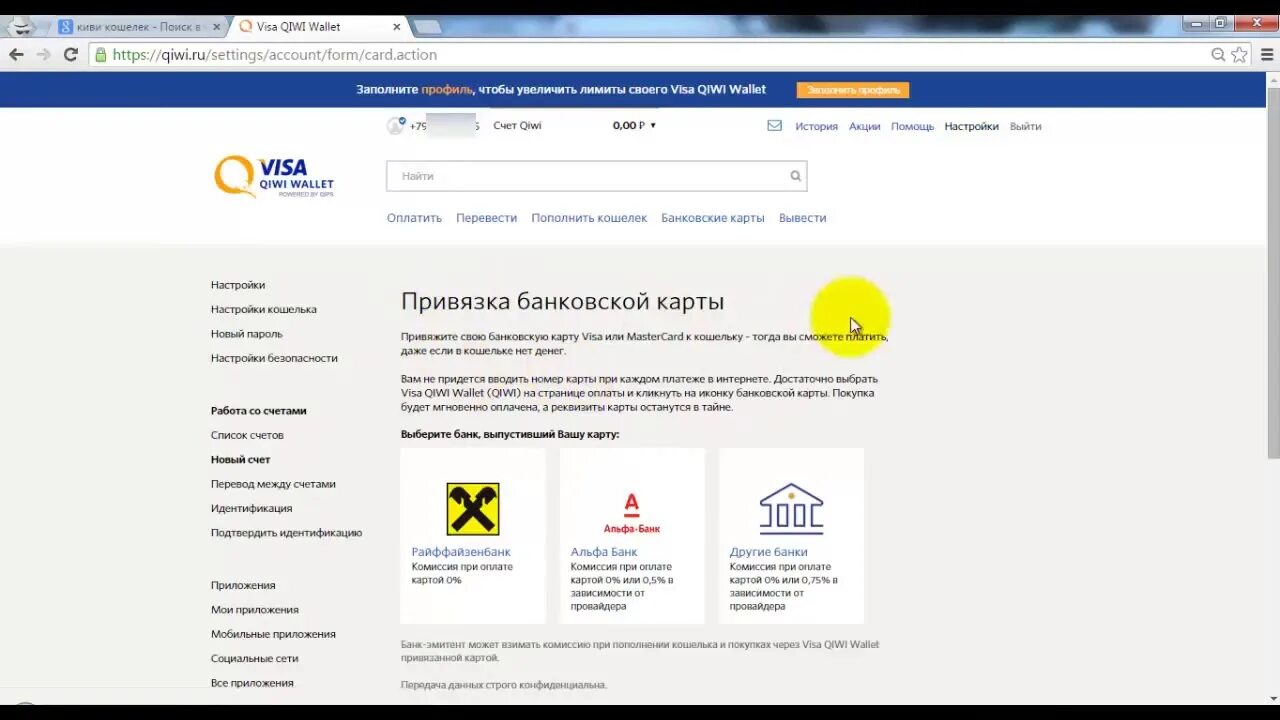Click the browser Back arrow
Image resolution: width=1280 pixels, height=720 pixels.
pyautogui.click(x=16, y=55)
